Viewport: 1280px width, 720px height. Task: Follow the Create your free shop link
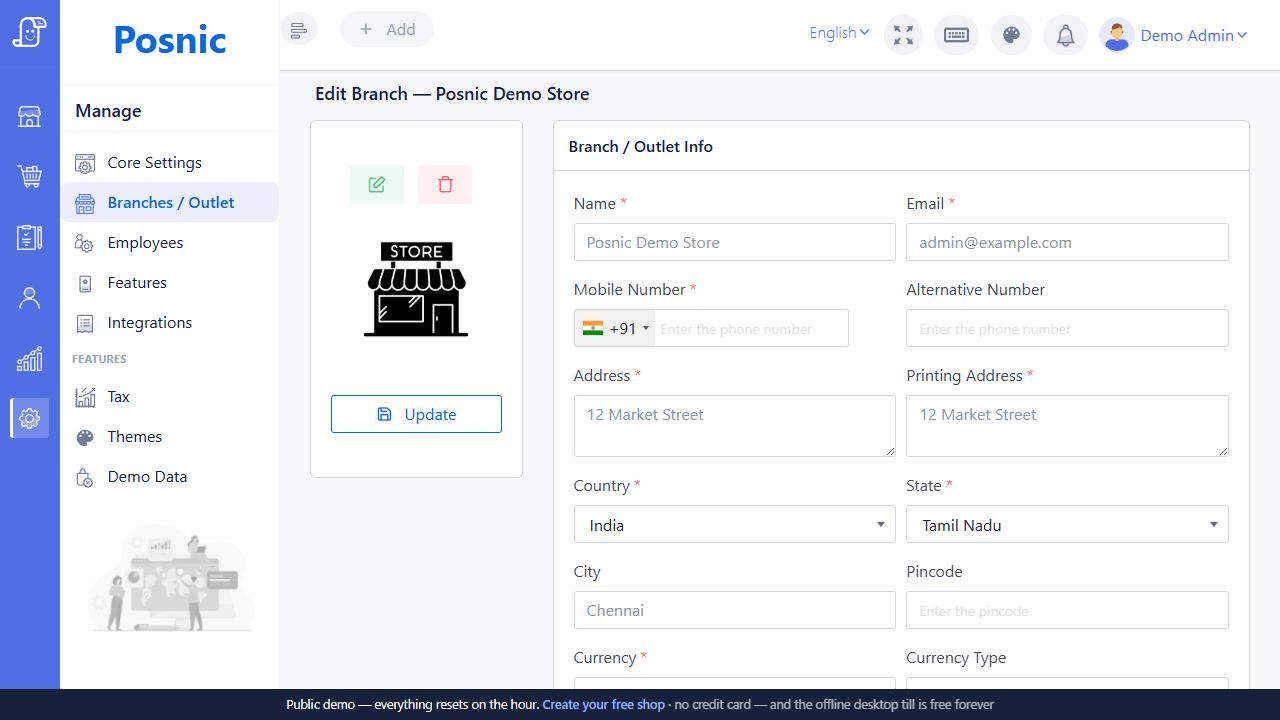(603, 704)
